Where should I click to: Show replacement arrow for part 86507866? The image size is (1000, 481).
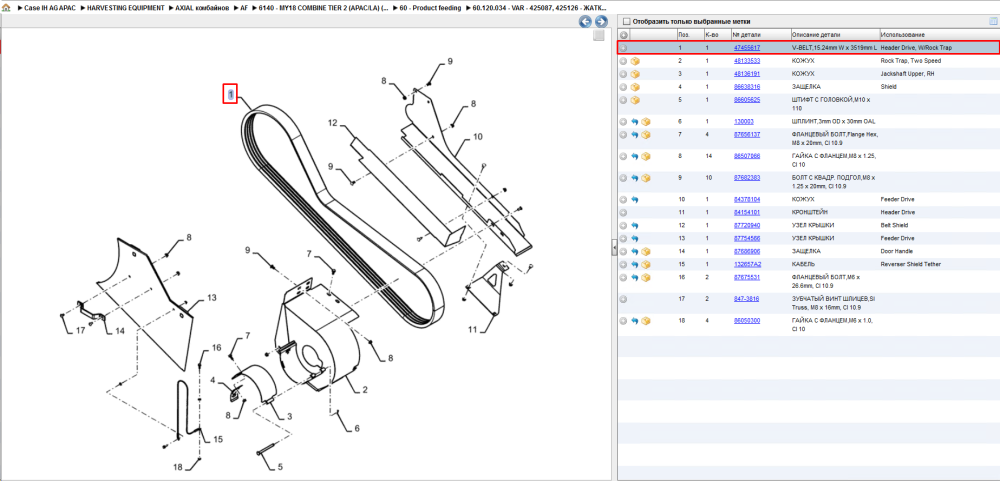click(x=635, y=156)
